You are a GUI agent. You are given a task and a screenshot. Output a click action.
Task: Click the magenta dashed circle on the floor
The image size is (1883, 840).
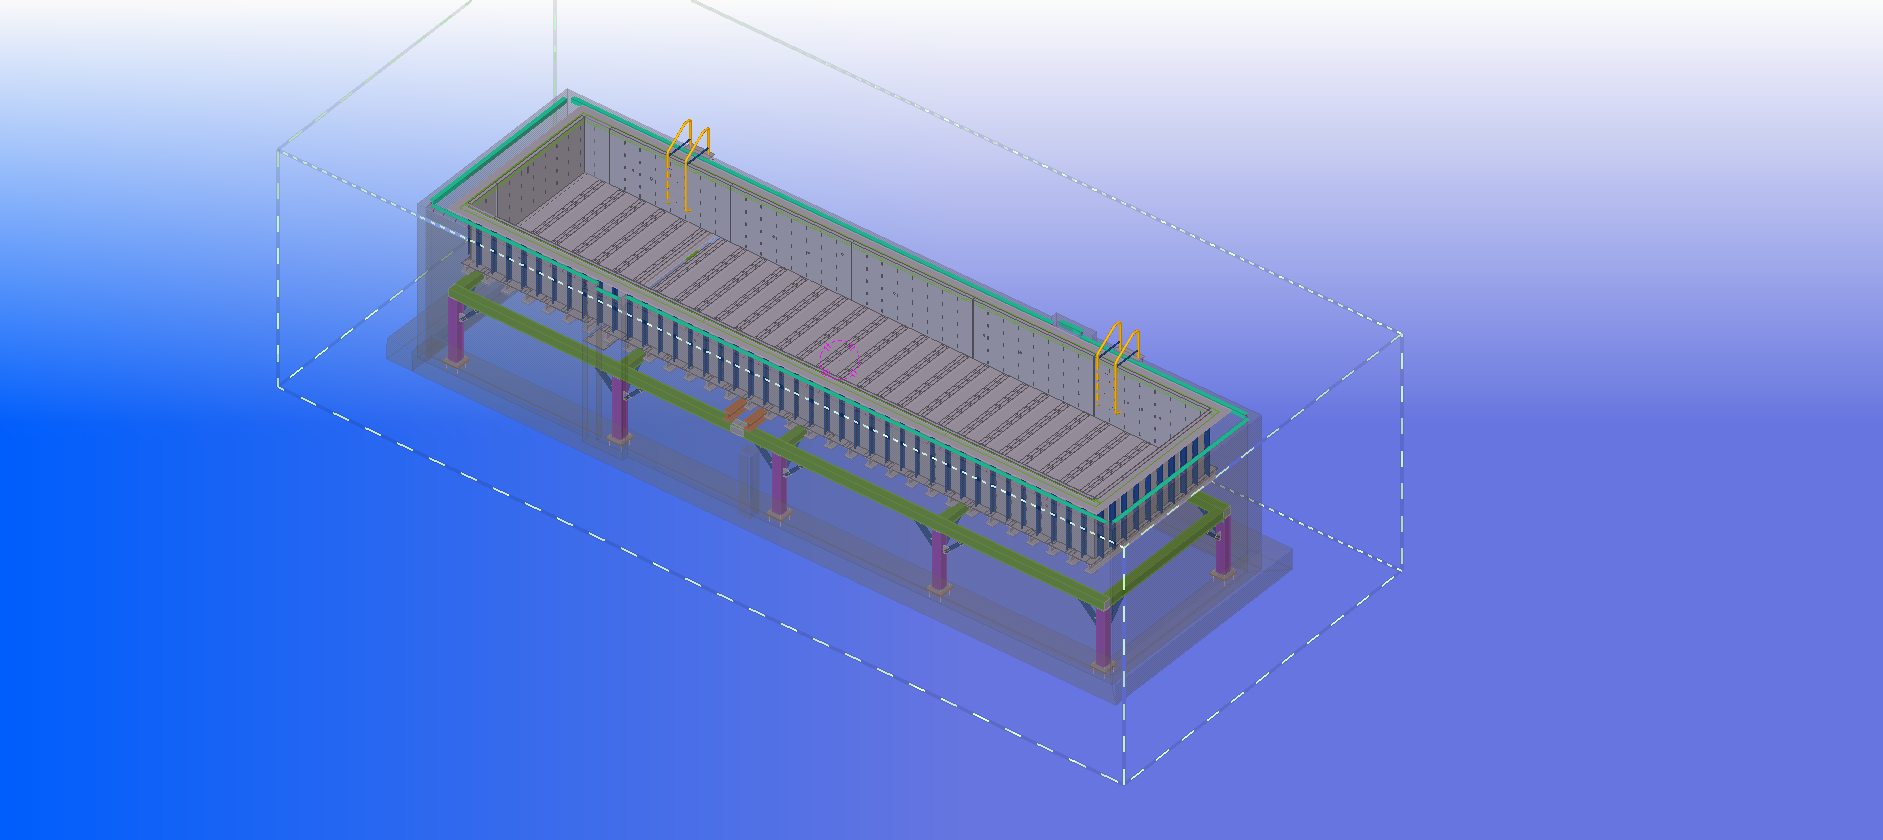click(838, 359)
